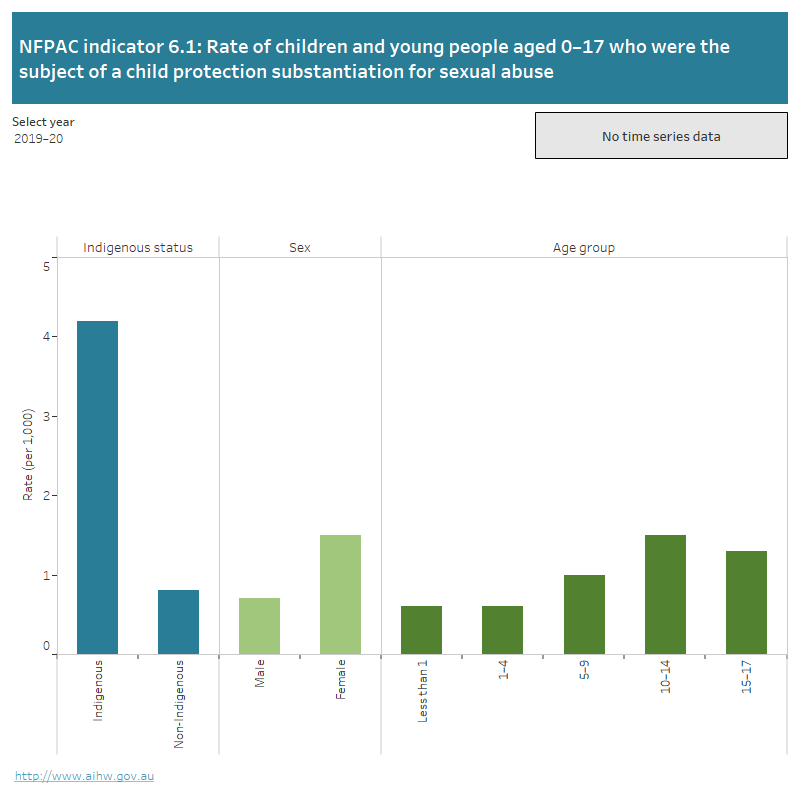Click the Age group panel header
The height and width of the screenshot is (800, 800).
586,247
